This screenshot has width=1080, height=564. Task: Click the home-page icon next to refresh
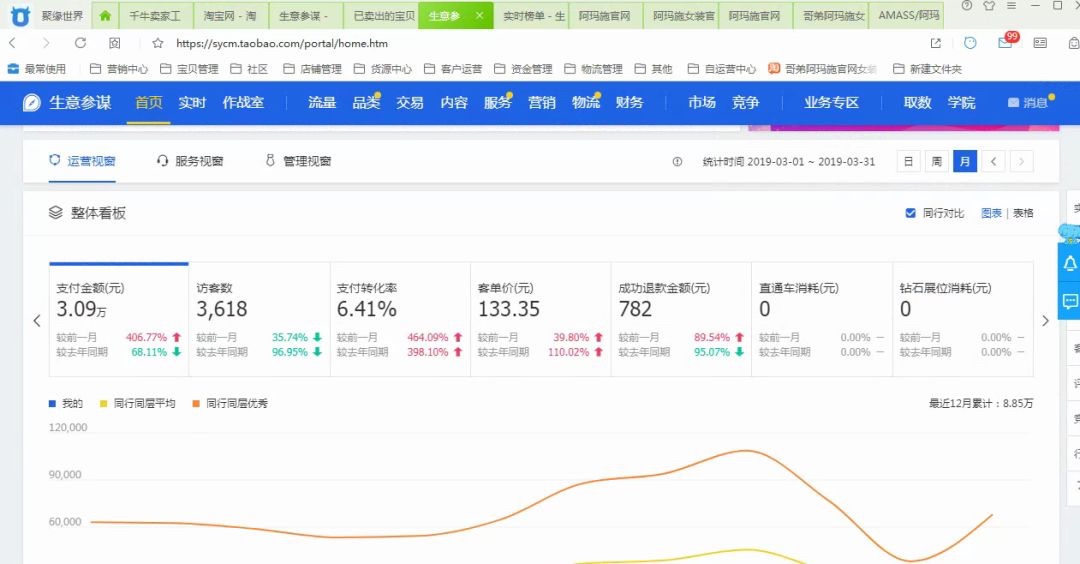pyautogui.click(x=115, y=43)
